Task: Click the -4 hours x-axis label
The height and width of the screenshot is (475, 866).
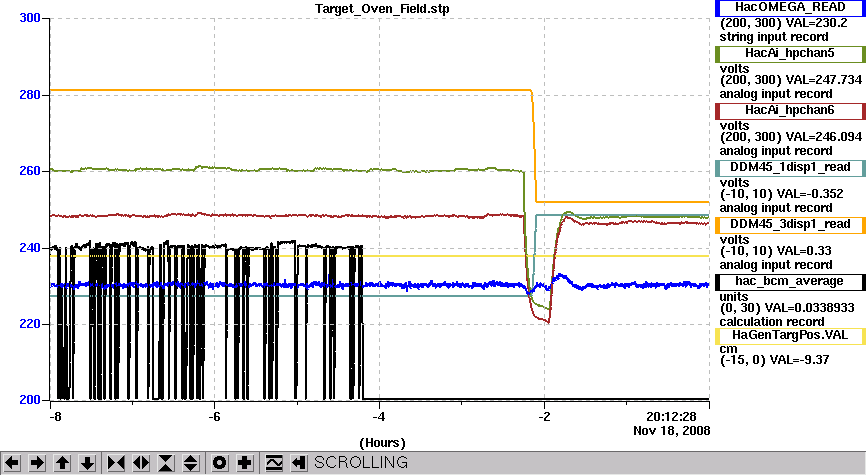Action: 379,417
